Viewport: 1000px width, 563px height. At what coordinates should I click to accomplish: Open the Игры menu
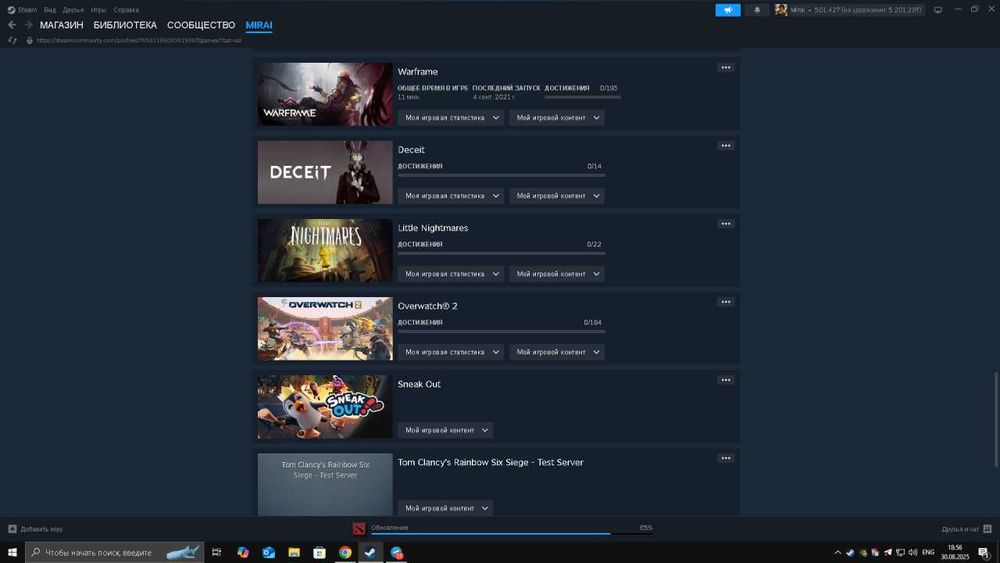(98, 10)
